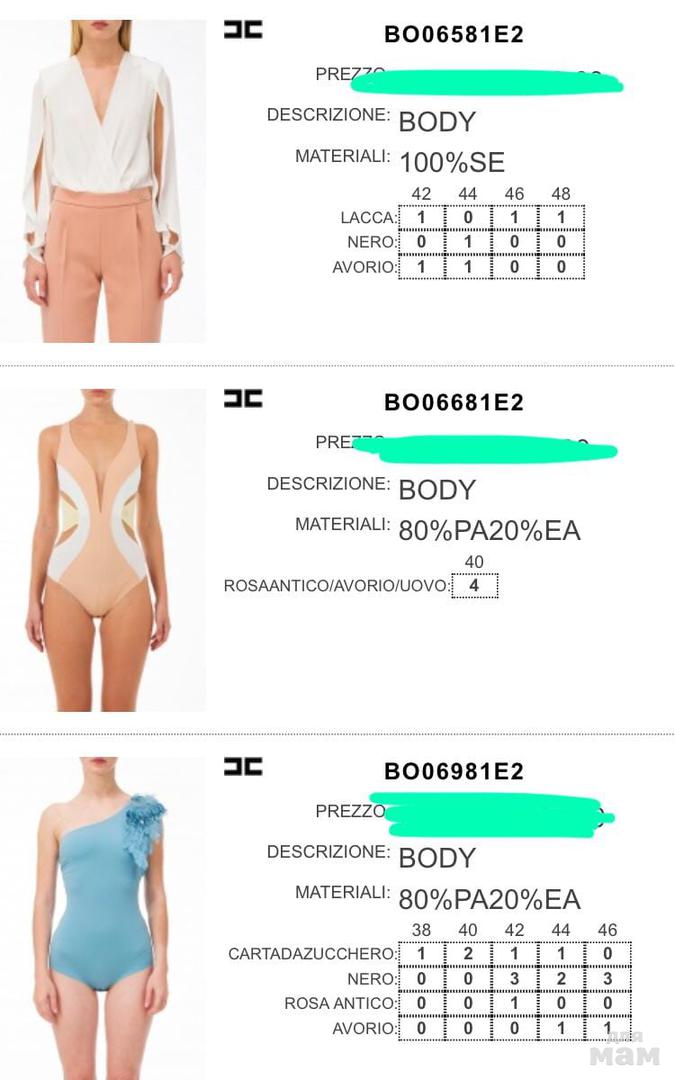Viewport: 675px width, 1080px height.
Task: Click the AVORIO size 48 cell in first table
Action: click(x=561, y=267)
